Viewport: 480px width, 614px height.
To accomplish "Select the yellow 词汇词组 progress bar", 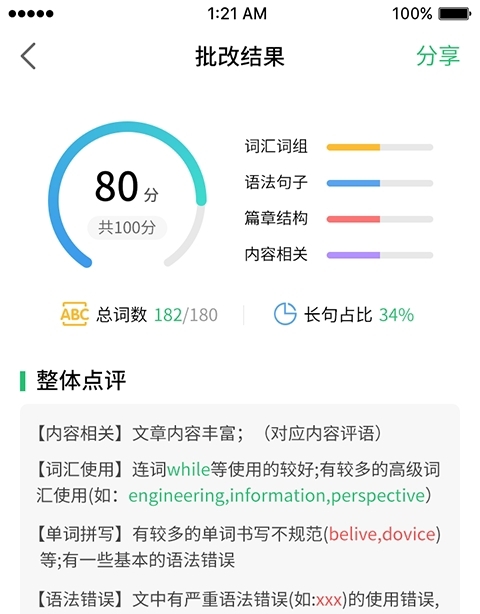I will [x=380, y=147].
